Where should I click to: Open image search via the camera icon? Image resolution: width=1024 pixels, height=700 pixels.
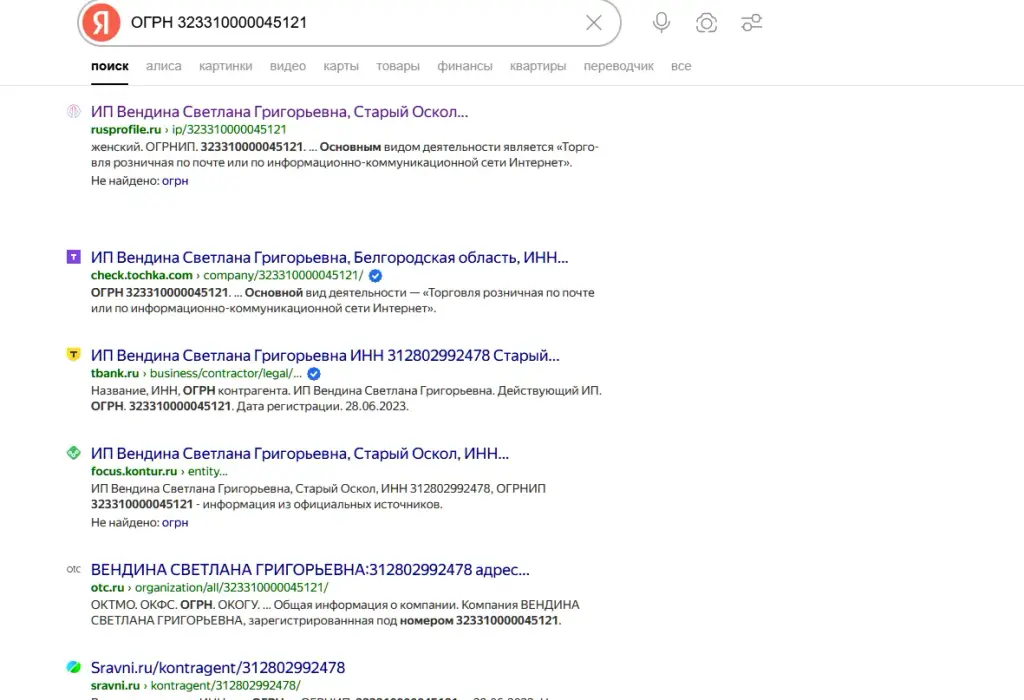pyautogui.click(x=706, y=23)
